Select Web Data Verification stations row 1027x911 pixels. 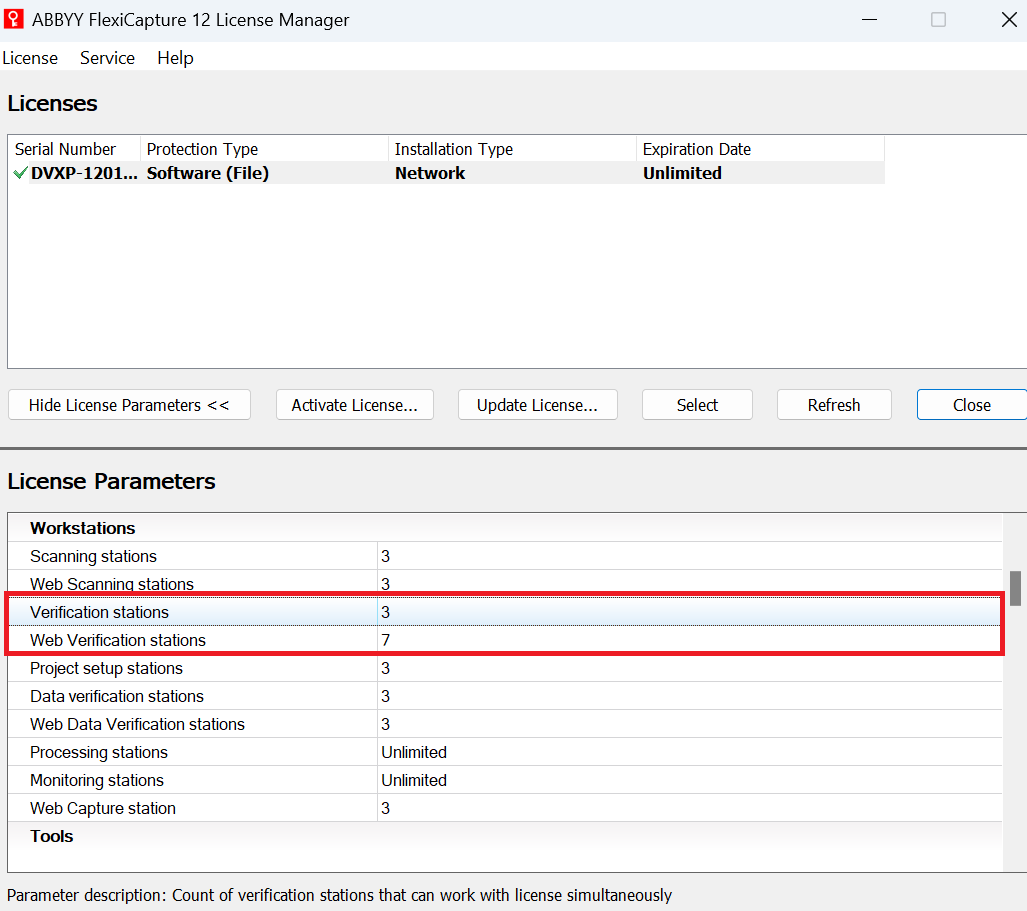[x=505, y=724]
